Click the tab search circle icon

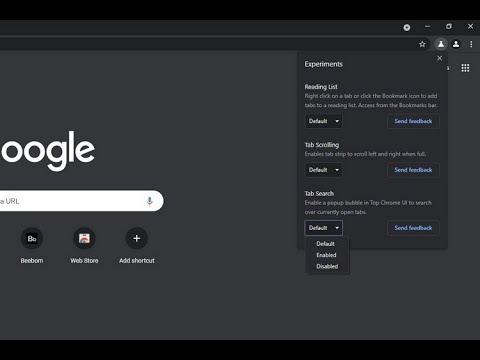click(x=407, y=27)
